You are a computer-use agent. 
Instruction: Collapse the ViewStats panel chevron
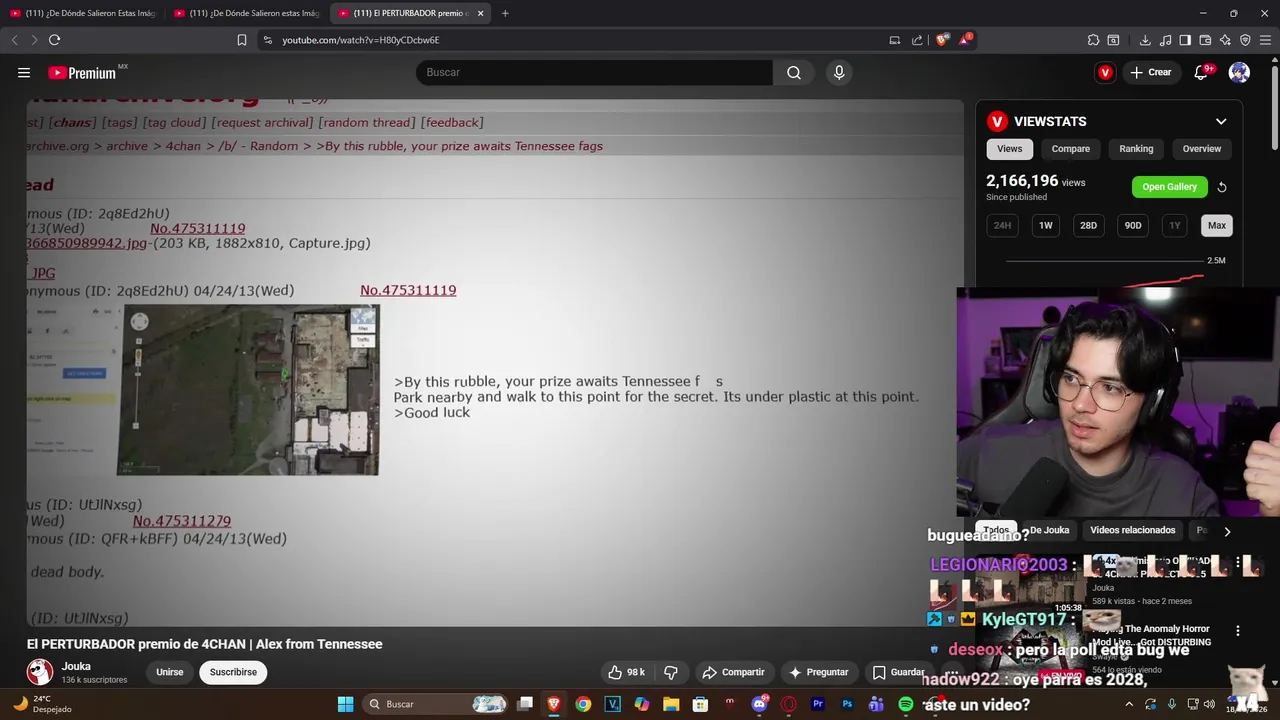pyautogui.click(x=1221, y=121)
